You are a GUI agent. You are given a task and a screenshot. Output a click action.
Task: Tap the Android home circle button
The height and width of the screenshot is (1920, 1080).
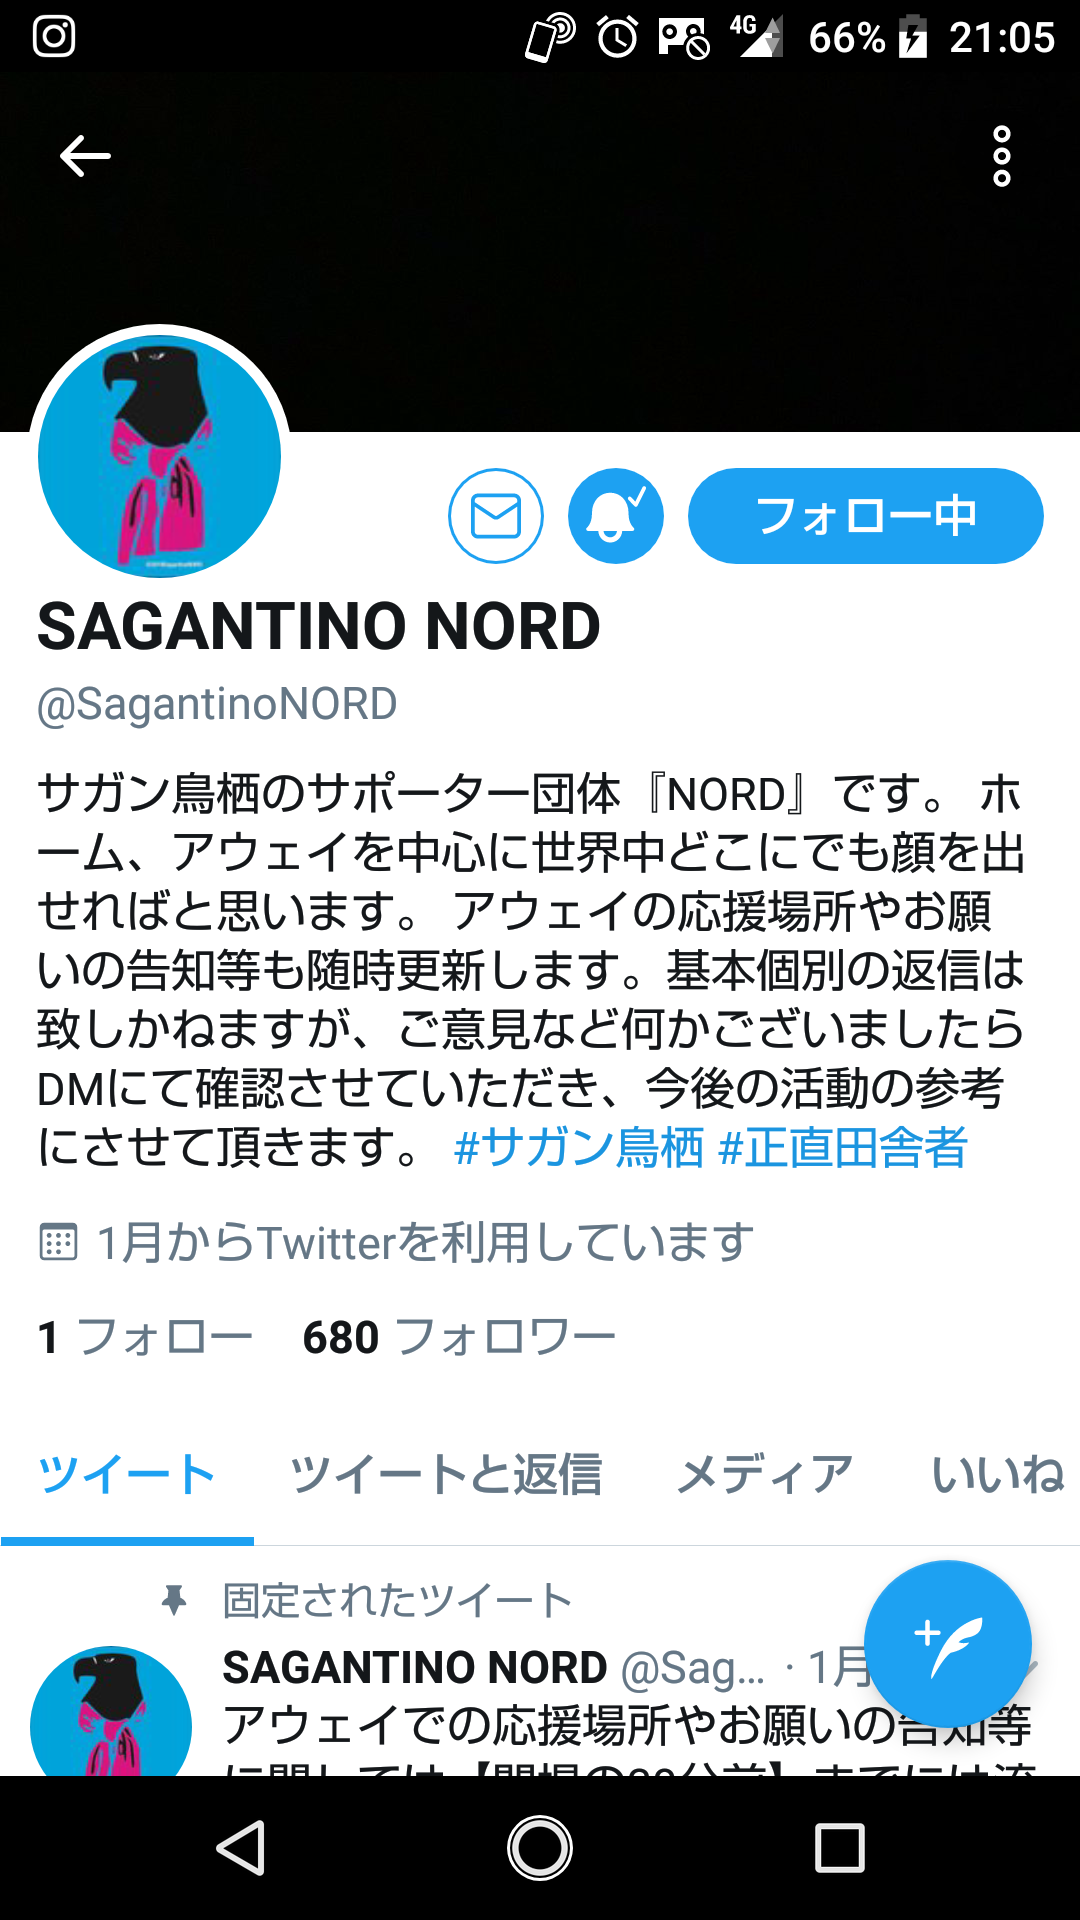click(540, 1848)
